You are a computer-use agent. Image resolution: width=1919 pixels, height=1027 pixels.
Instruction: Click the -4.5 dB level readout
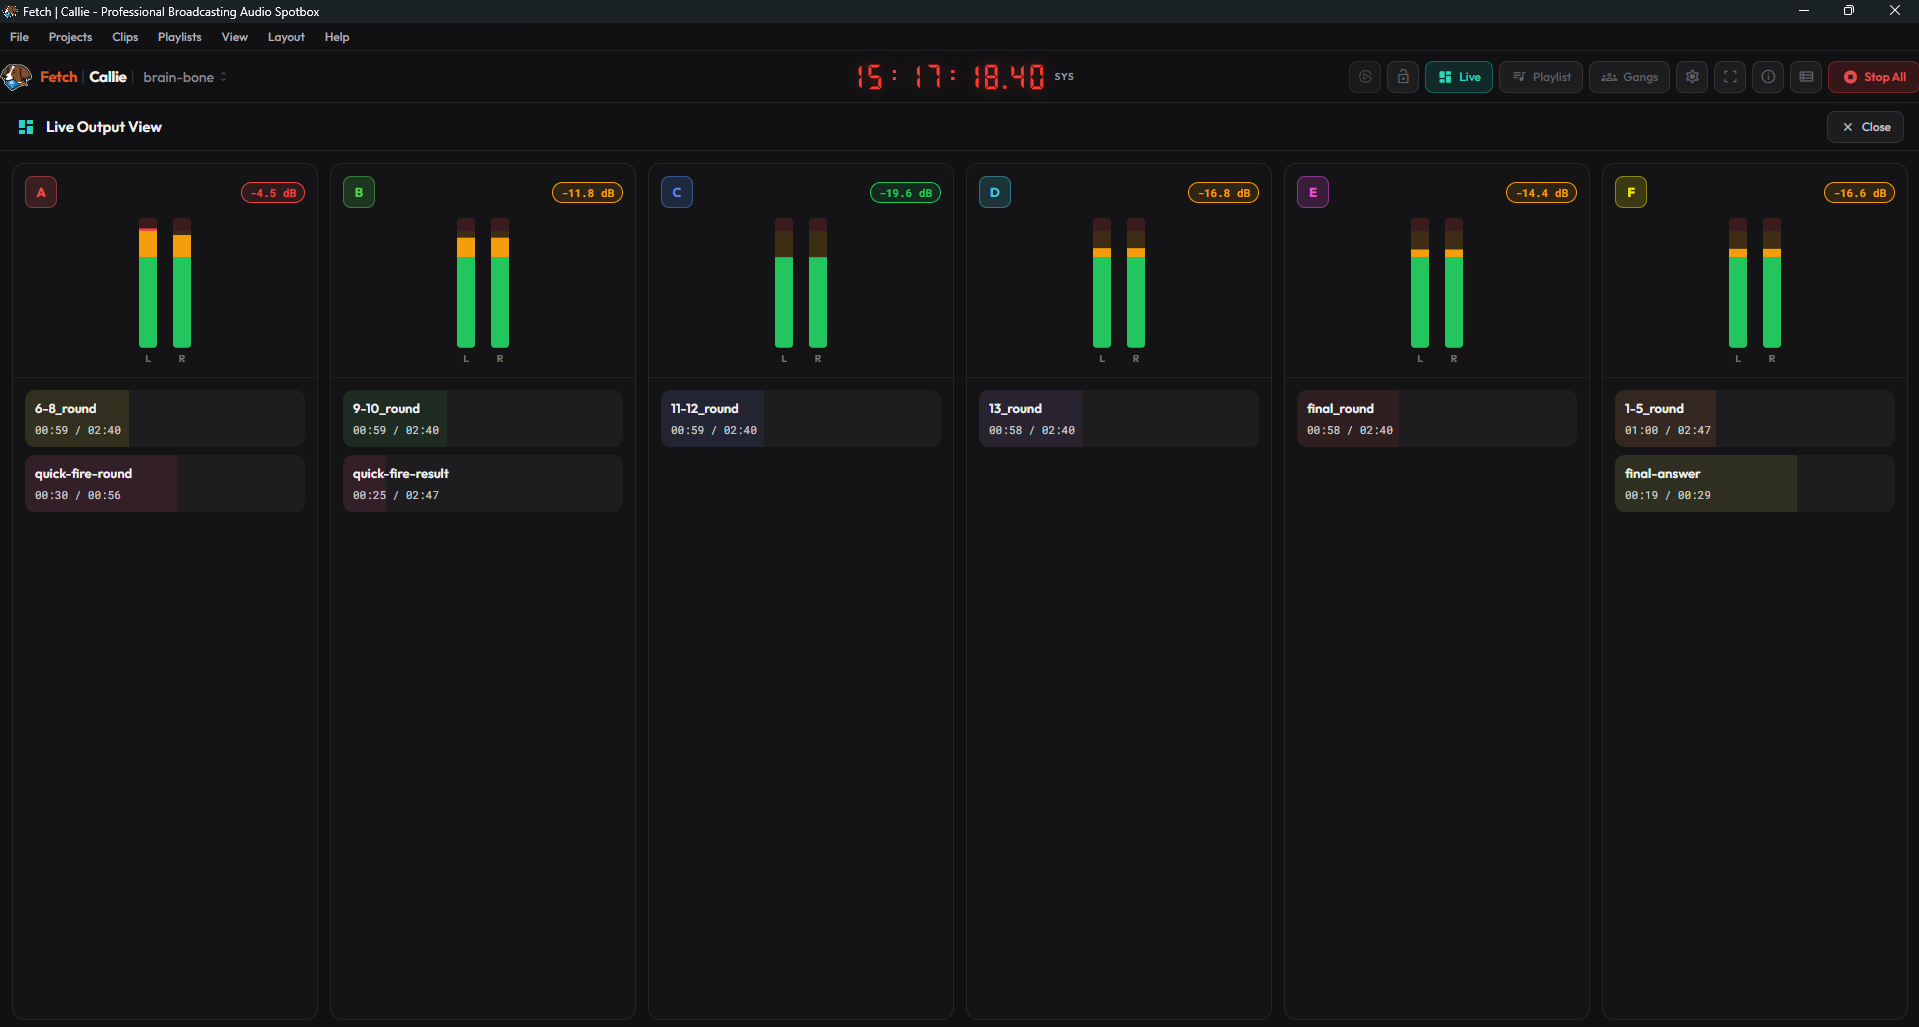pos(273,193)
